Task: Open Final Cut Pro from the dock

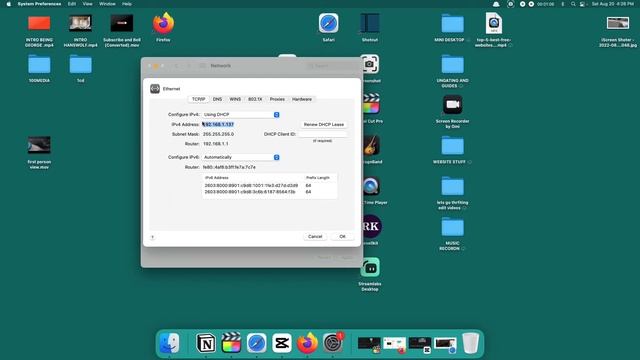Action: pos(231,343)
